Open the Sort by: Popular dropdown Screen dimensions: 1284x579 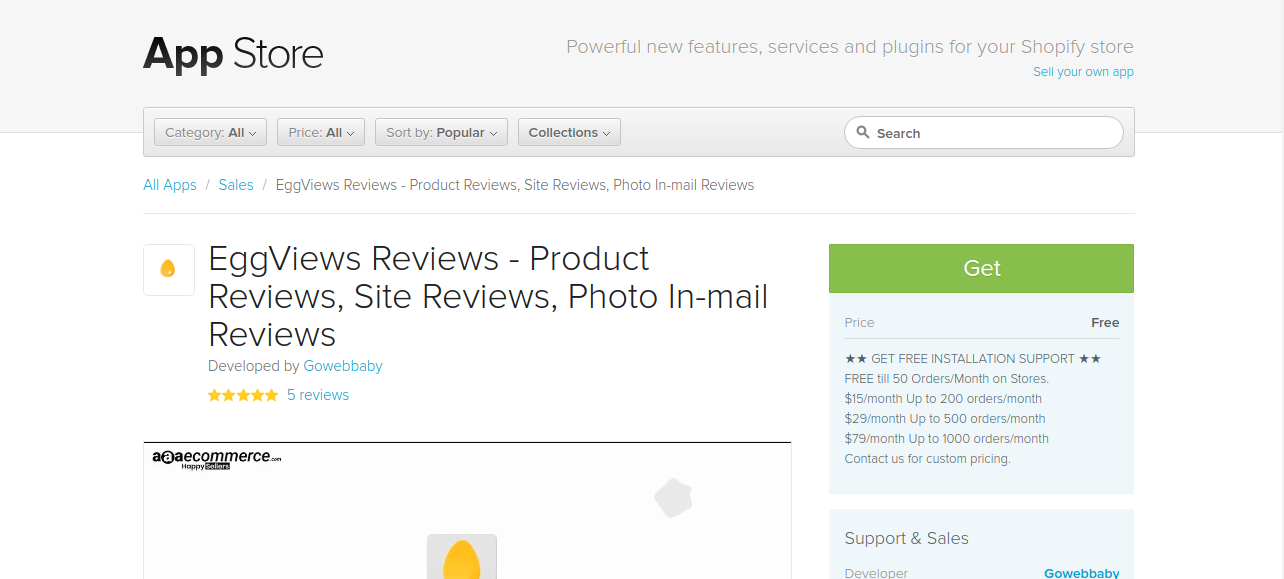click(441, 132)
